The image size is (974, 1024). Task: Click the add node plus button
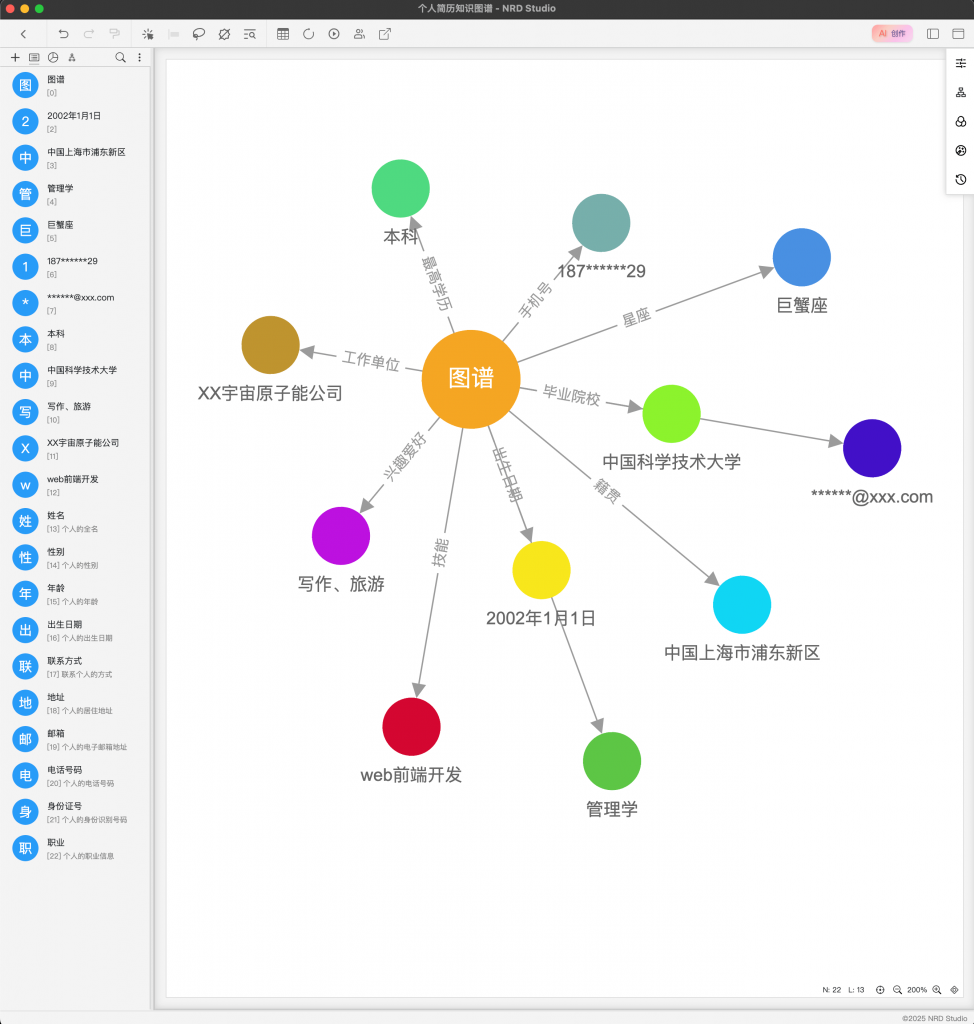click(15, 58)
